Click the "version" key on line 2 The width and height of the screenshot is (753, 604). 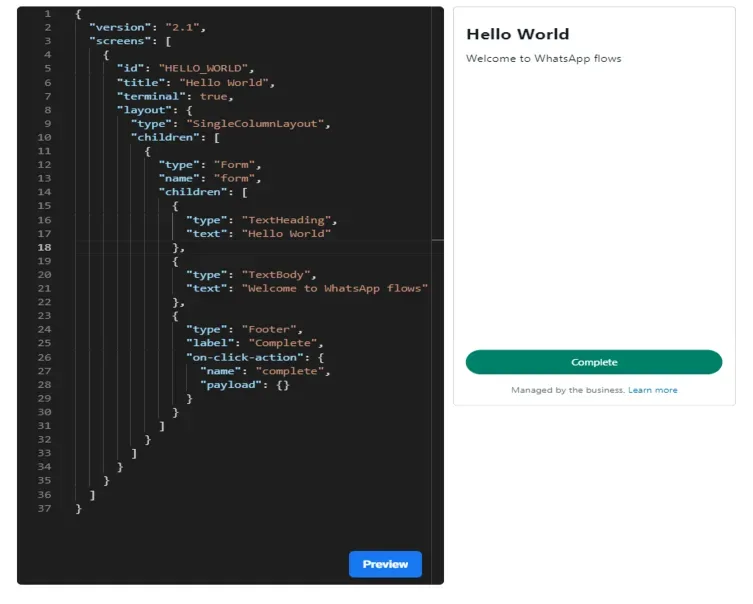[x=120, y=27]
